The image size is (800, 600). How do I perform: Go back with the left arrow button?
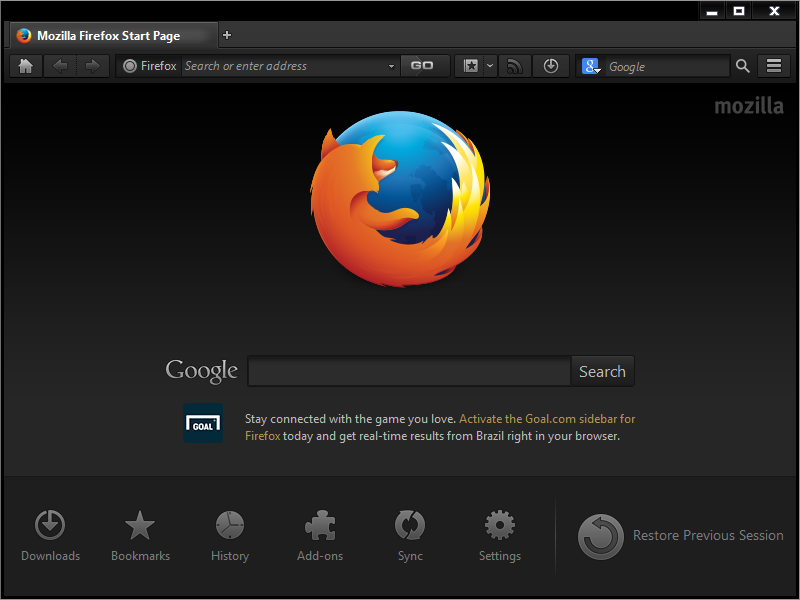[x=60, y=66]
